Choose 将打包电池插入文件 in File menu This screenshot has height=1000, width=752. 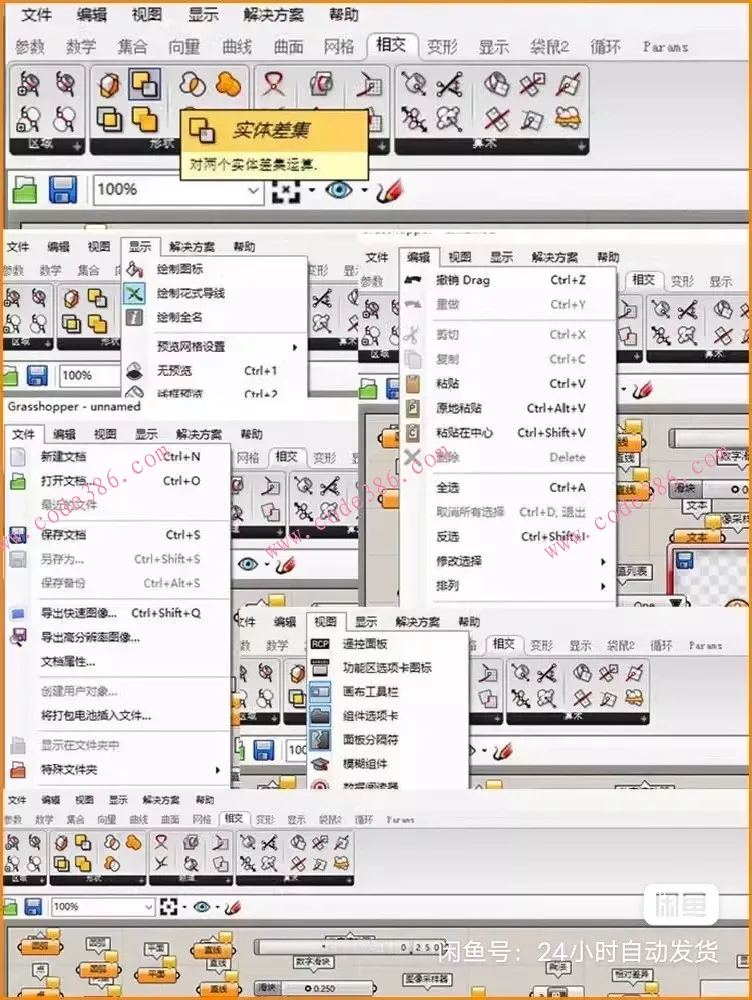96,716
